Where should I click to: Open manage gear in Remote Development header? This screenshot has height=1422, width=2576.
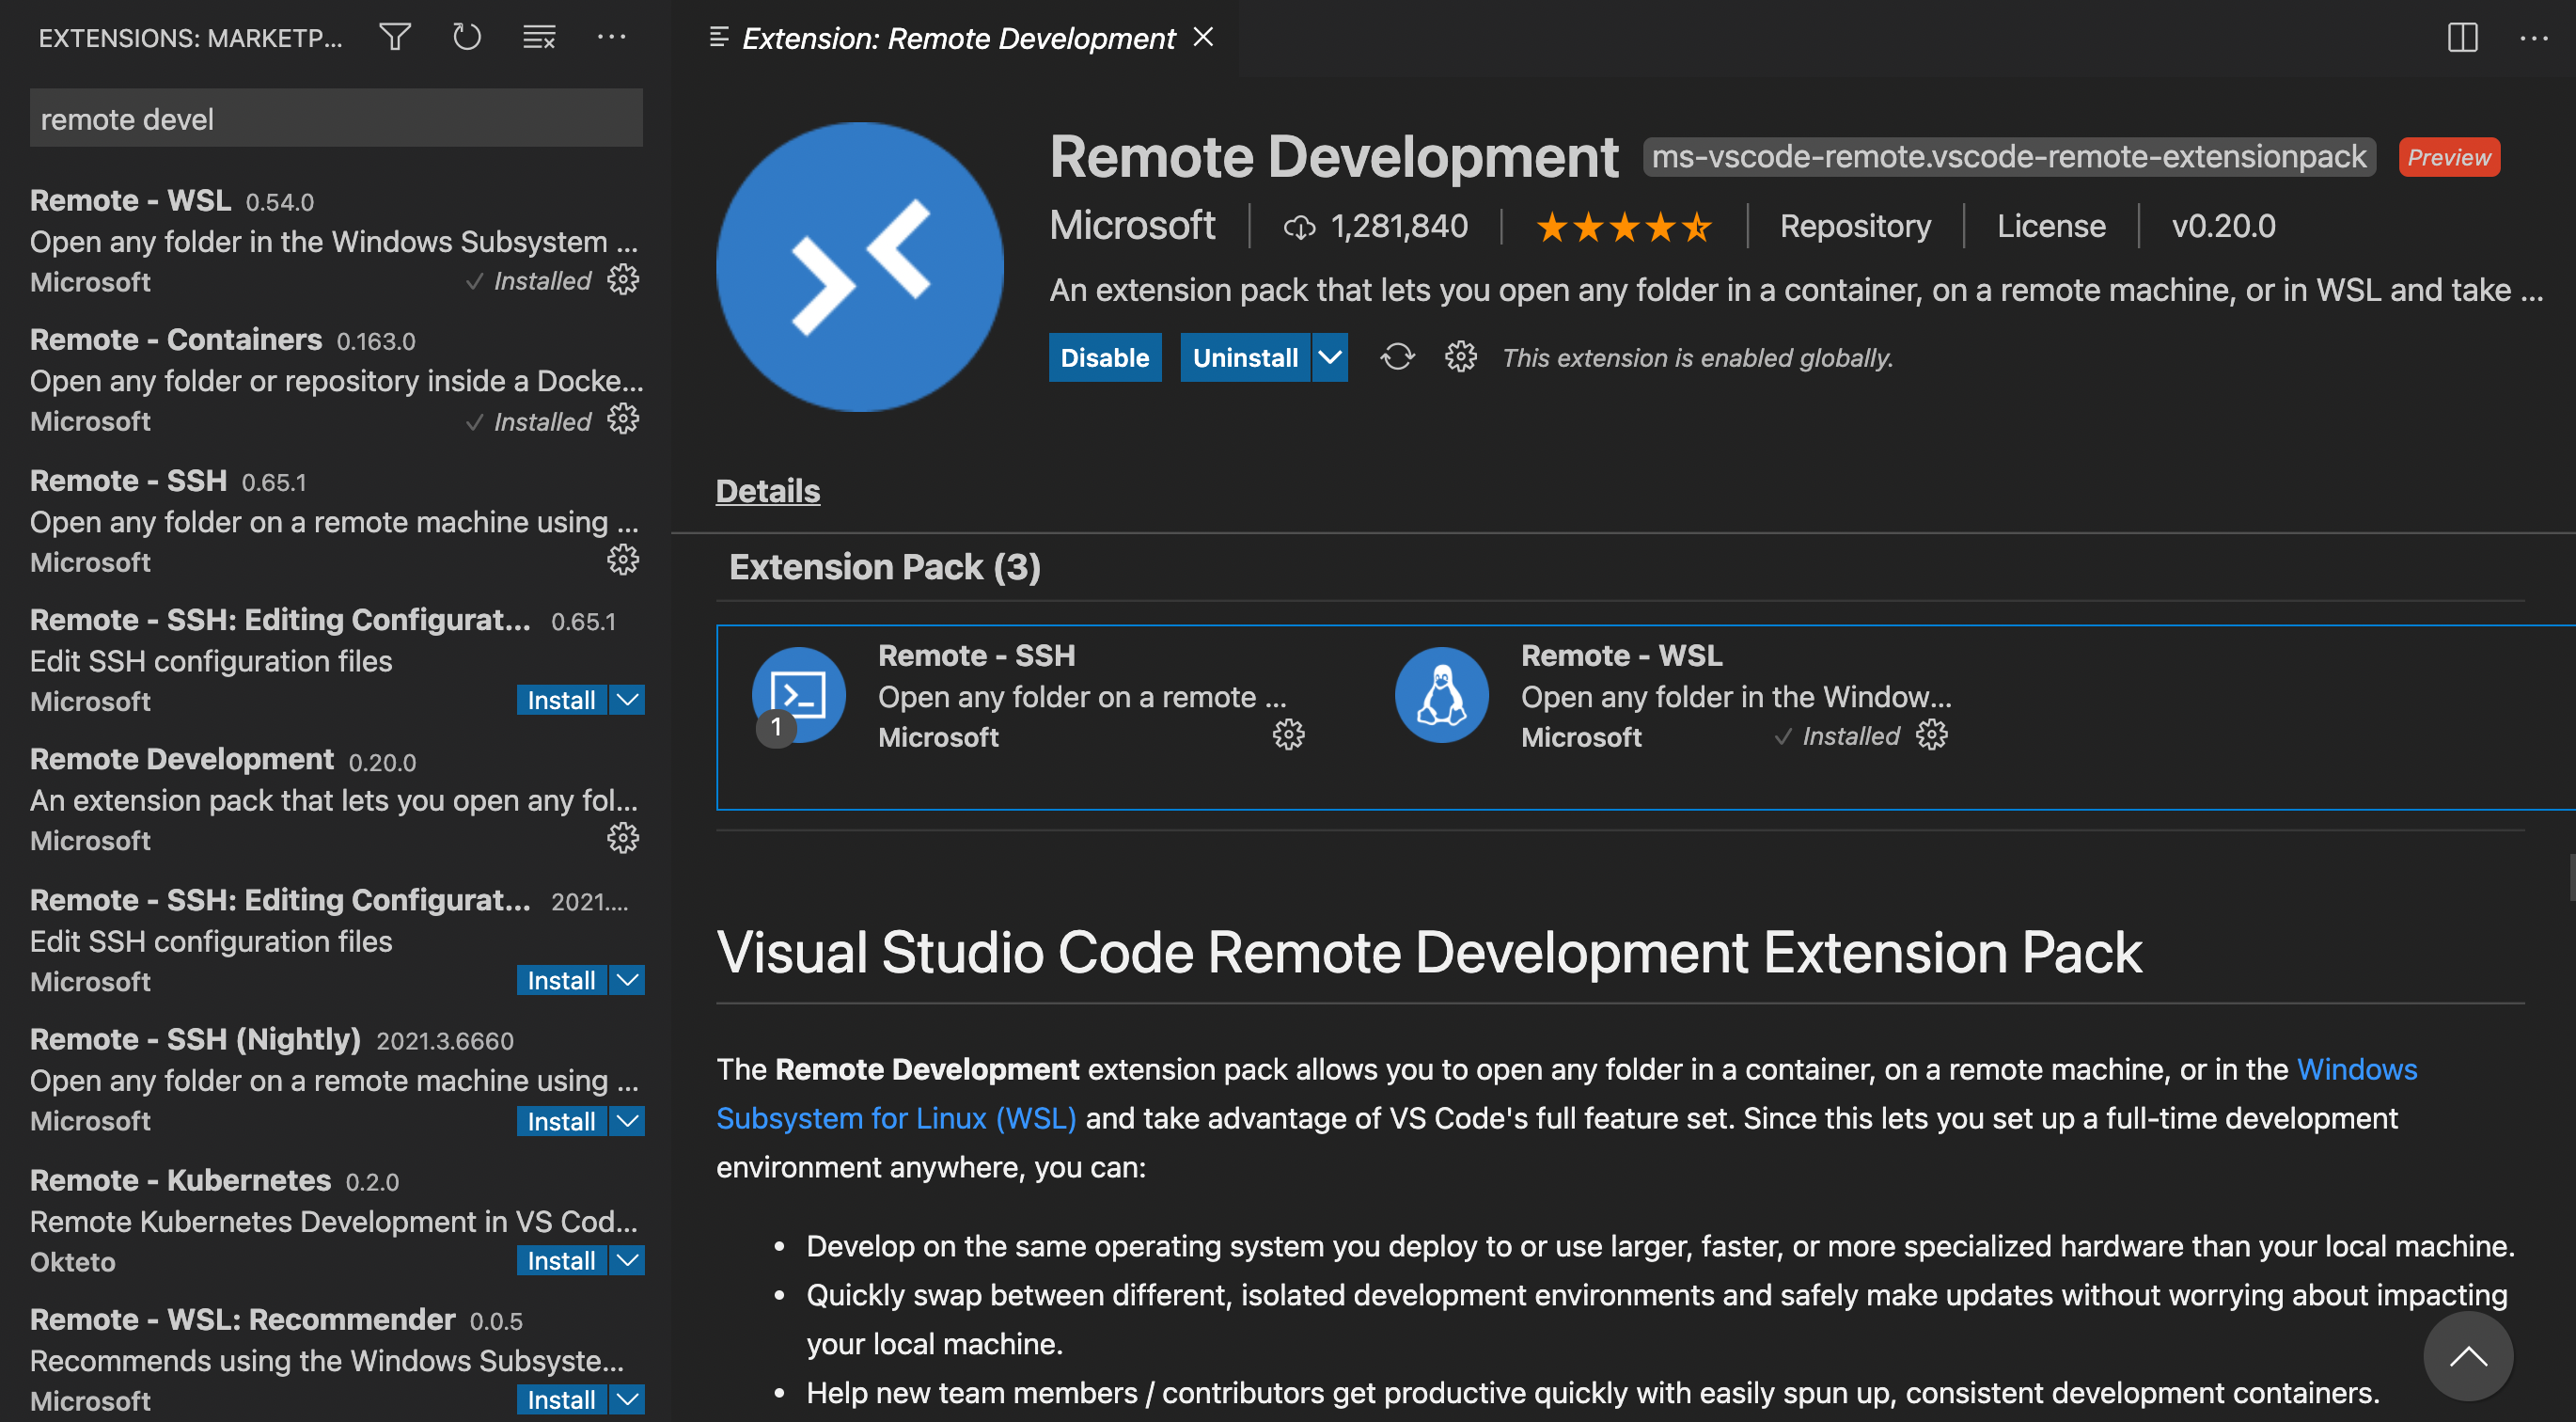(x=1460, y=357)
